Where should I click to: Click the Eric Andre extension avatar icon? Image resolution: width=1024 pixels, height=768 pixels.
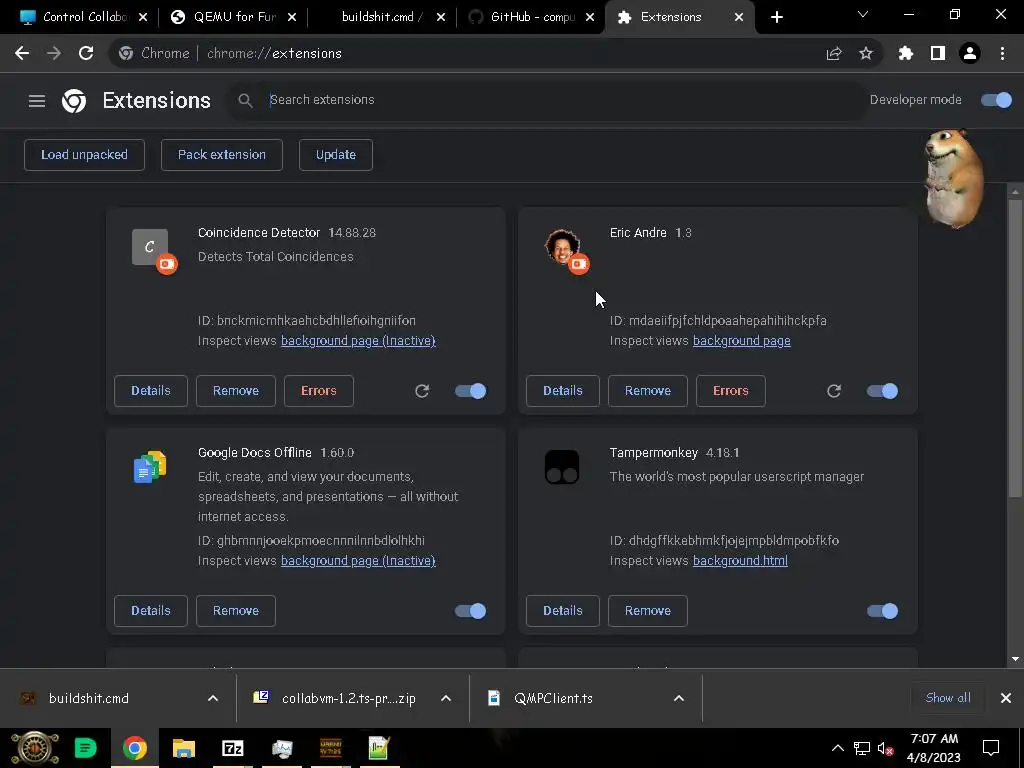(562, 247)
